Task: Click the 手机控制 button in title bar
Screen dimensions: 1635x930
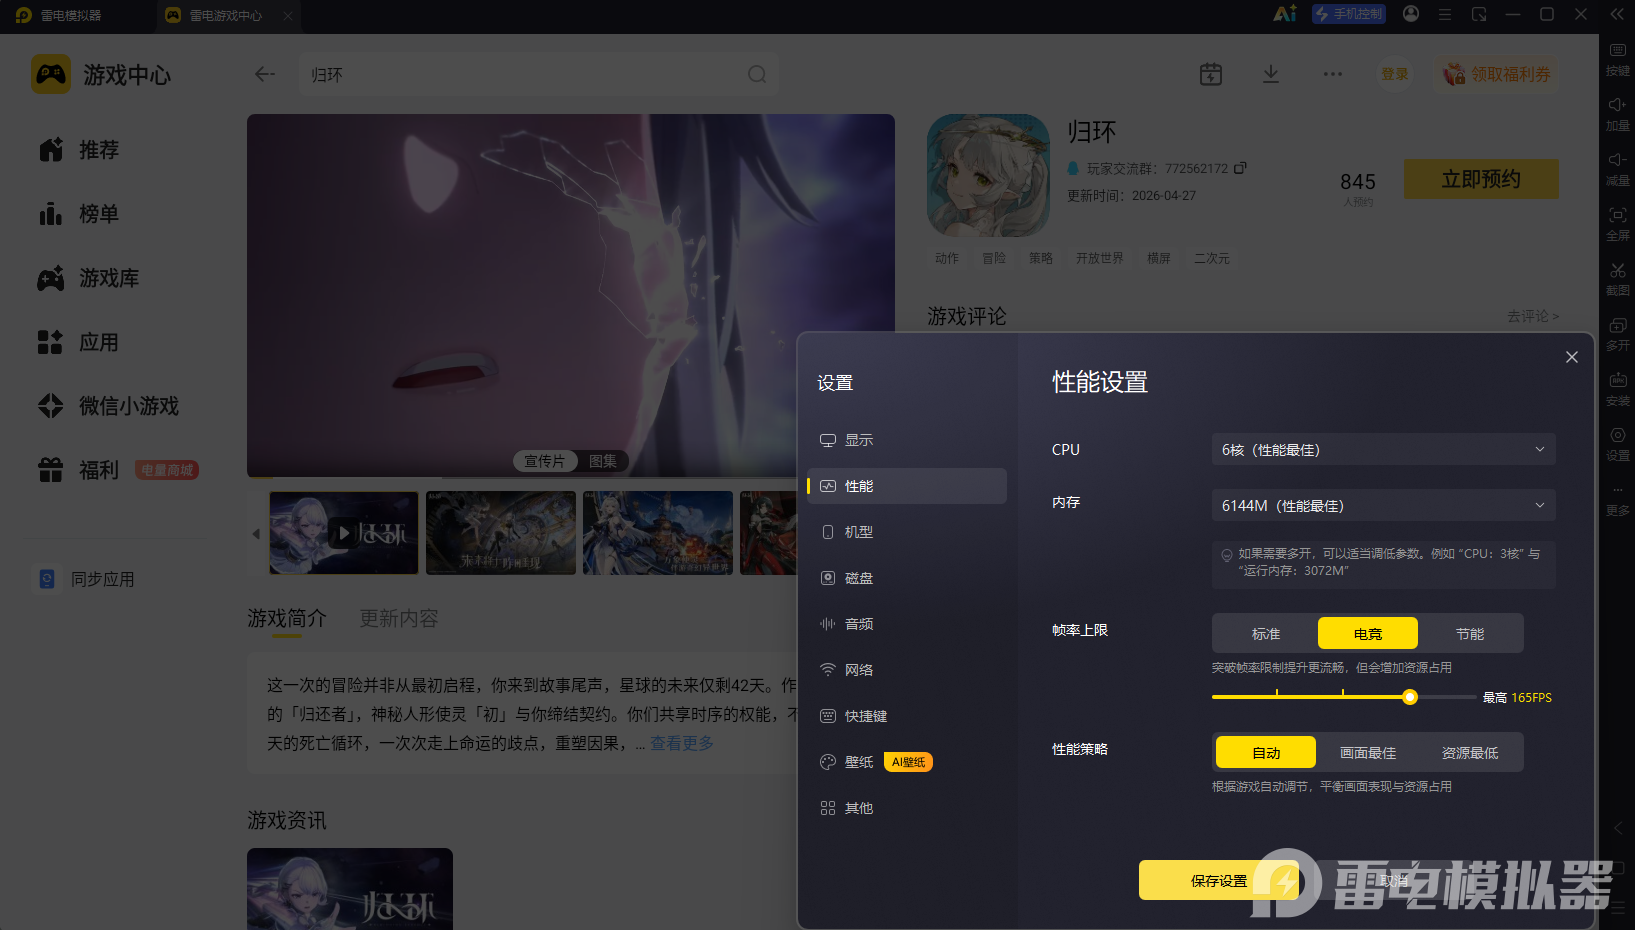Action: coord(1349,14)
